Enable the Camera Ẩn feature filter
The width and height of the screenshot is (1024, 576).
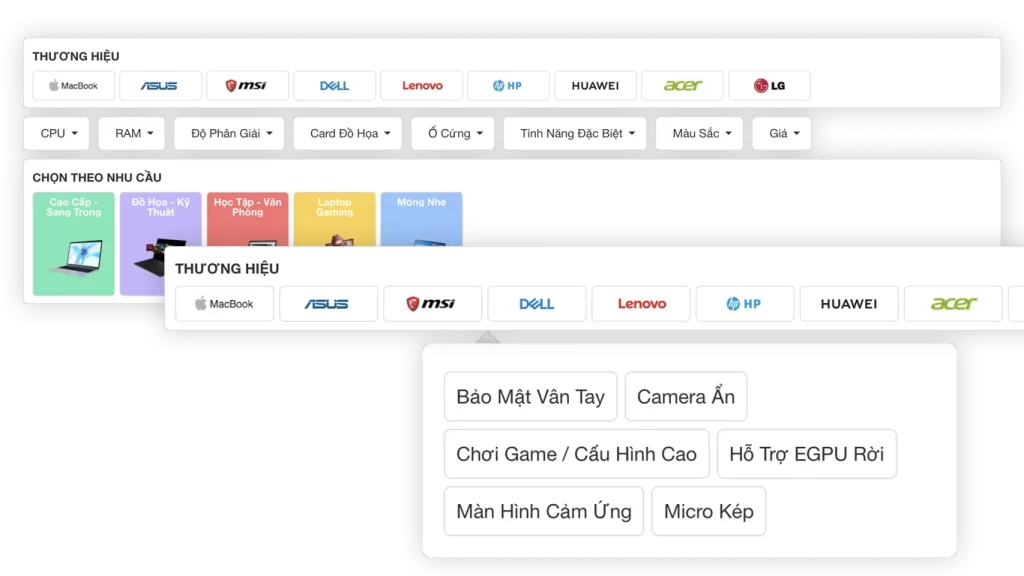click(x=686, y=397)
